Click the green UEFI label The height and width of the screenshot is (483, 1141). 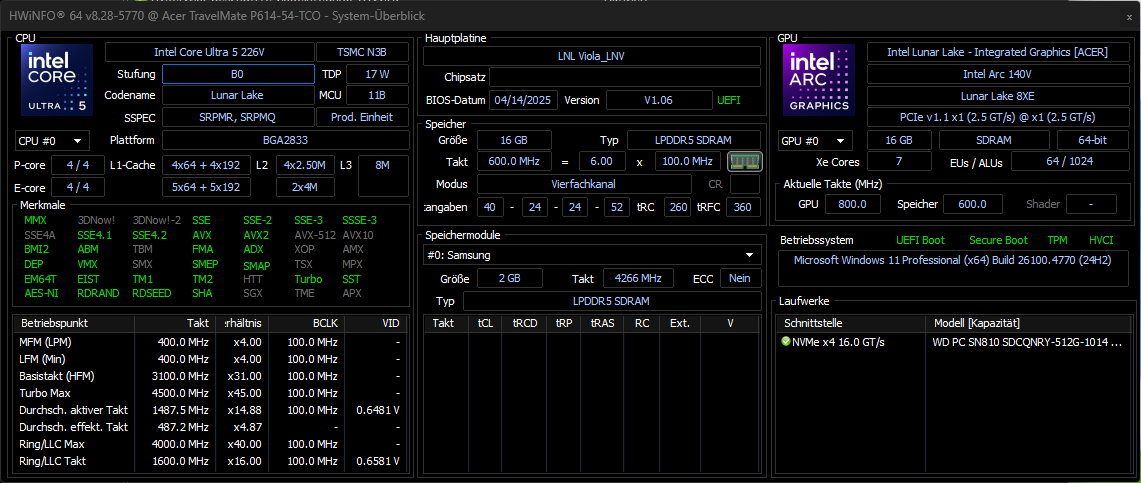click(729, 100)
